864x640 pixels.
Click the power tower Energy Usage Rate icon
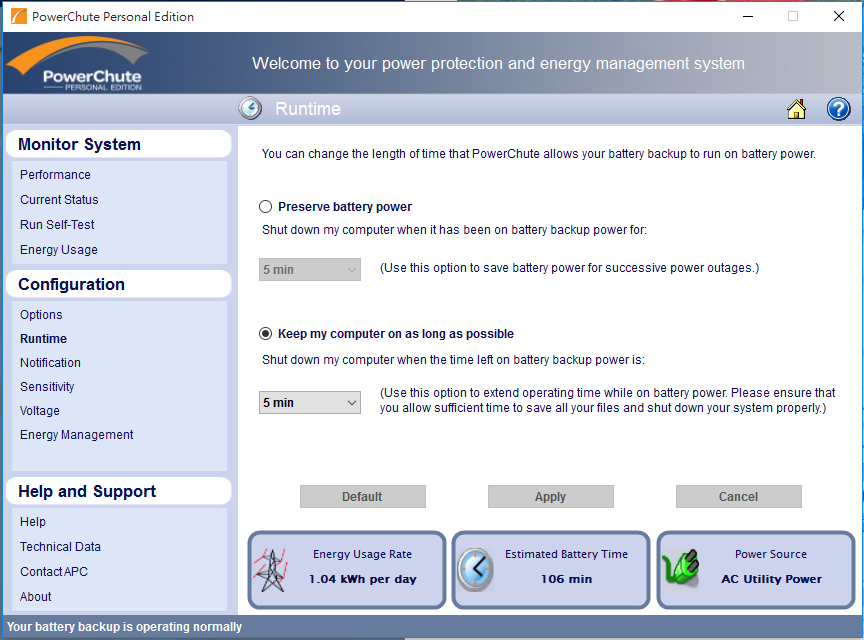270,570
